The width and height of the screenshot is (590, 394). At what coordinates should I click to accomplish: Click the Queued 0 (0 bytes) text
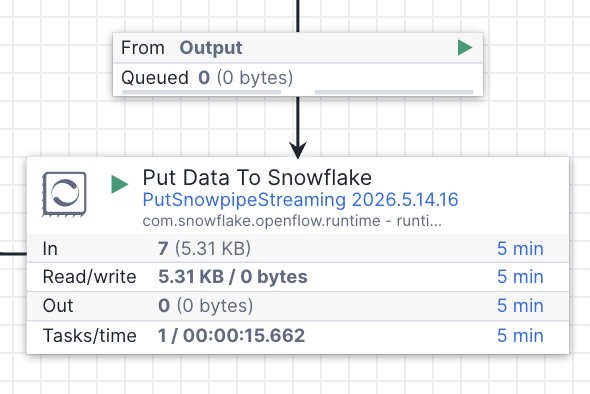click(x=207, y=78)
